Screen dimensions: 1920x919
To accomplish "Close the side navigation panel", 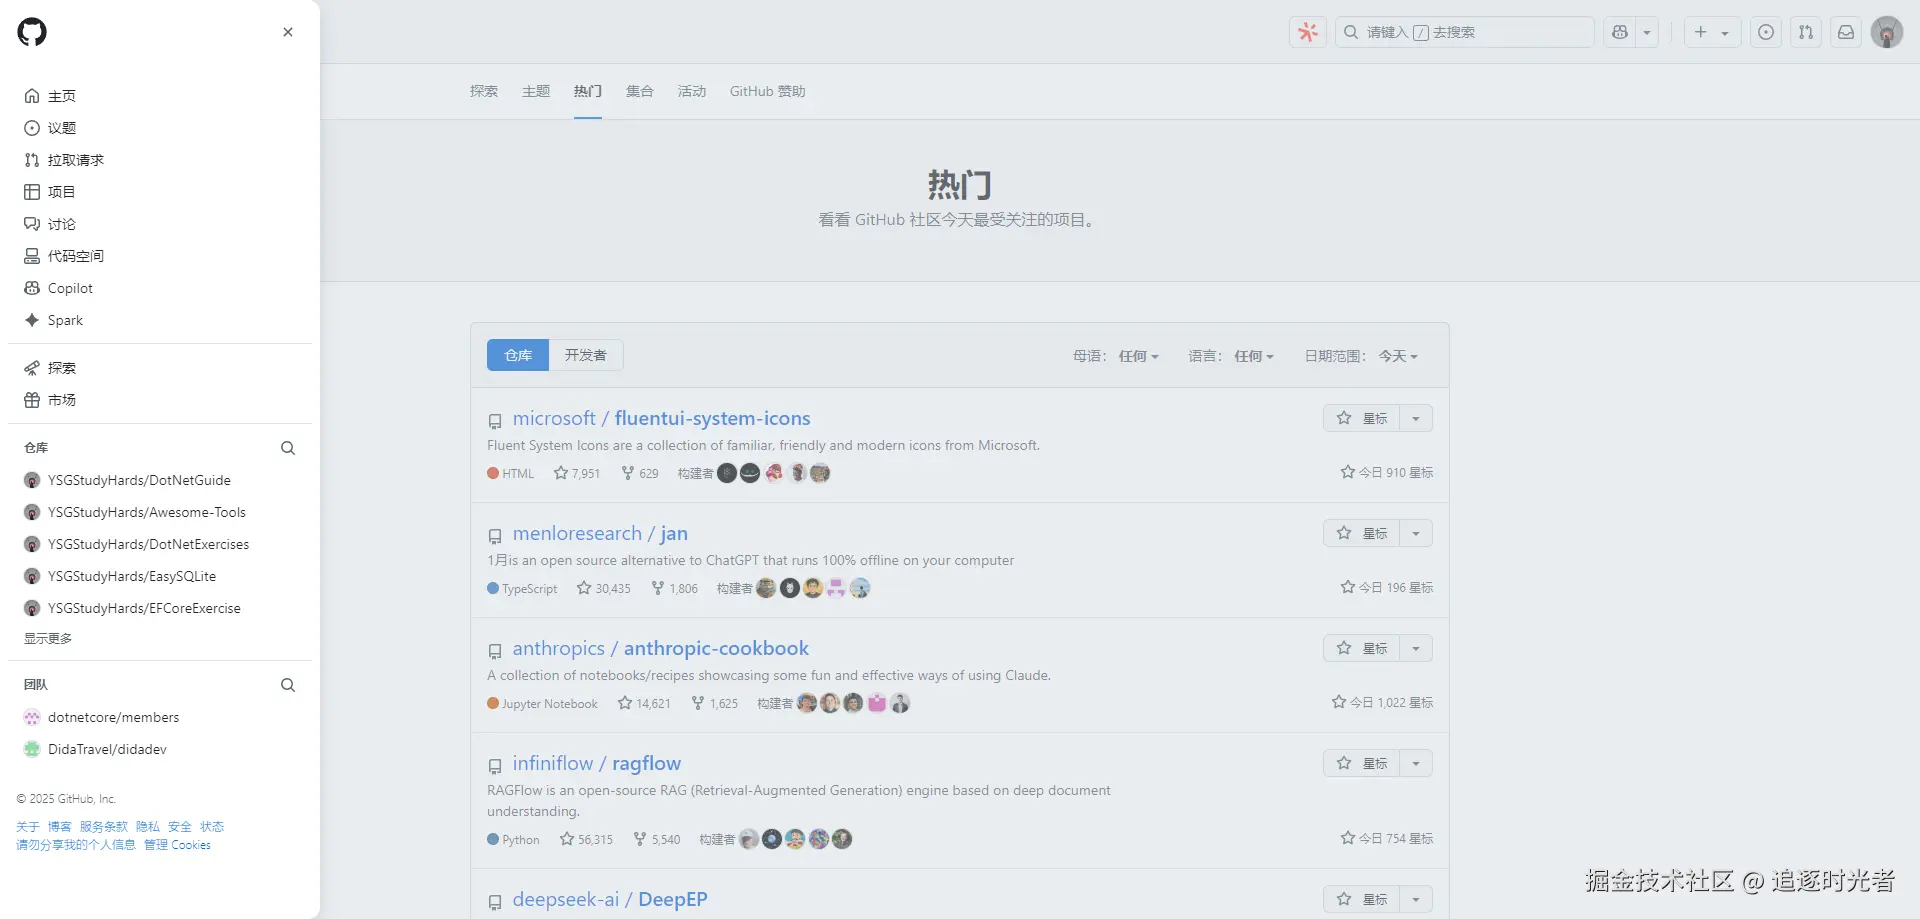I will tap(288, 32).
